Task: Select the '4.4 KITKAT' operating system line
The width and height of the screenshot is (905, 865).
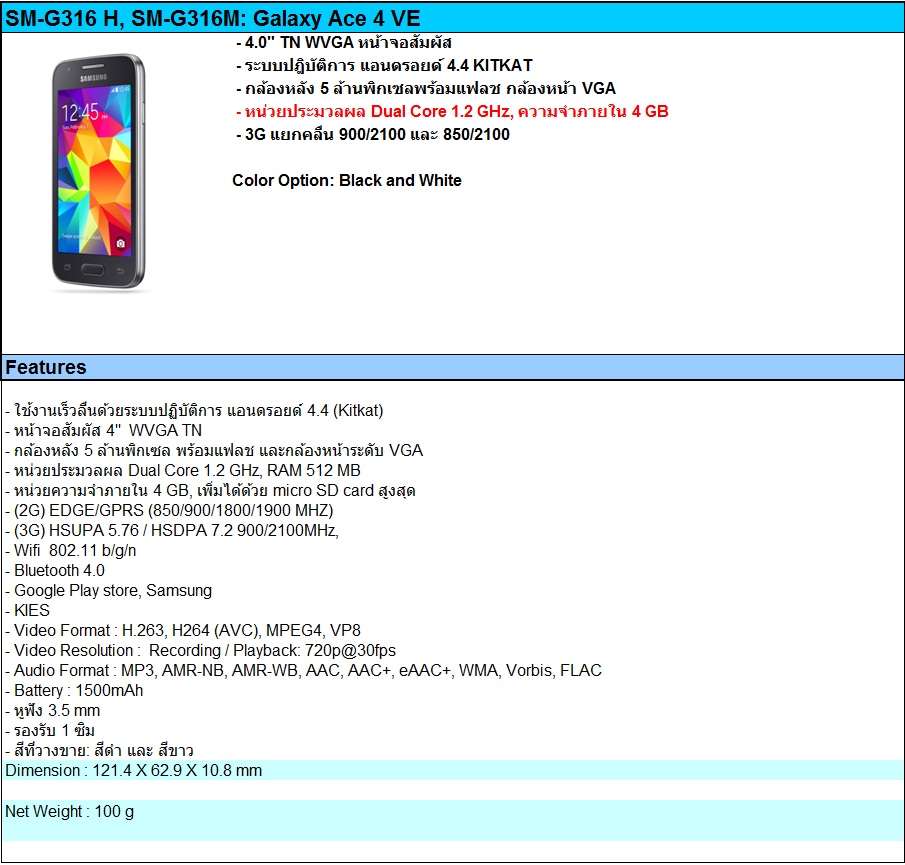Action: pos(384,66)
